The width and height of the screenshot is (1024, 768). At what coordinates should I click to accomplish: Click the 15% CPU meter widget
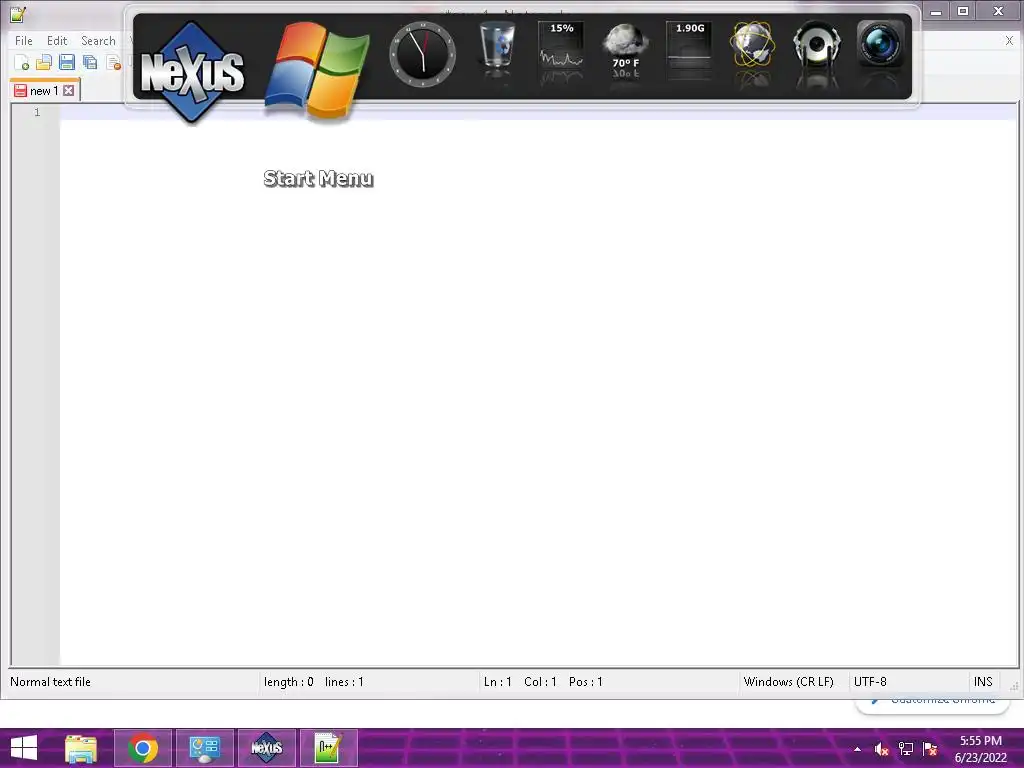pyautogui.click(x=561, y=45)
